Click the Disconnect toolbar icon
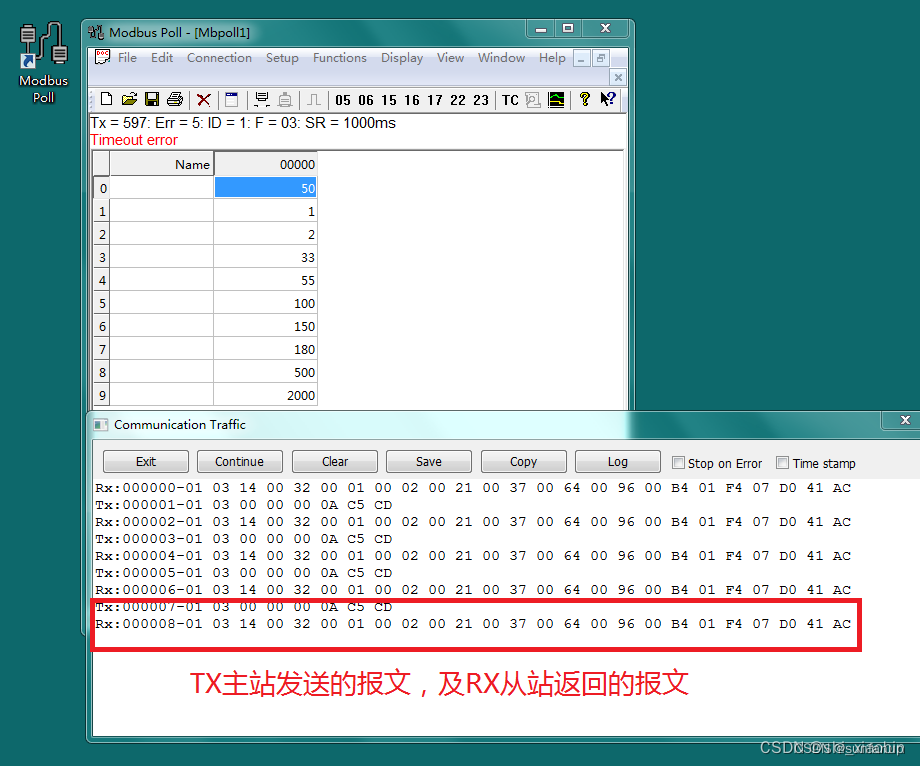Viewport: 920px width, 766px height. click(285, 100)
